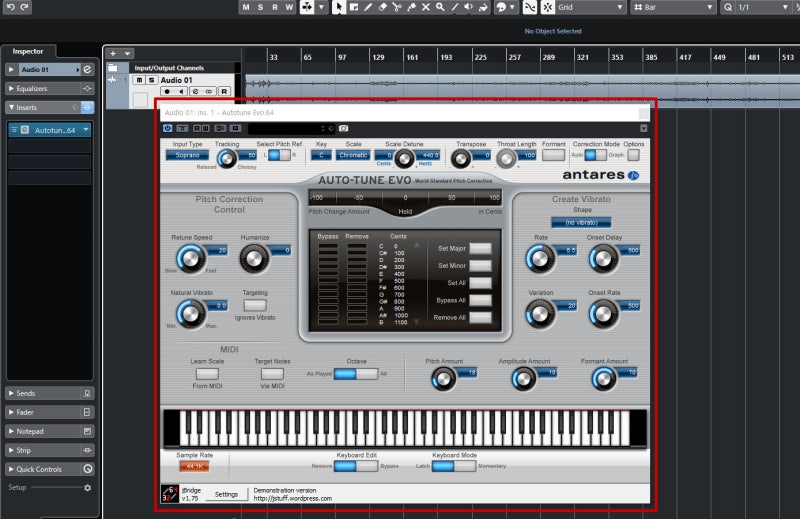Select the Glue tool
Image resolution: width=800 pixels, height=519 pixels.
pos(411,7)
